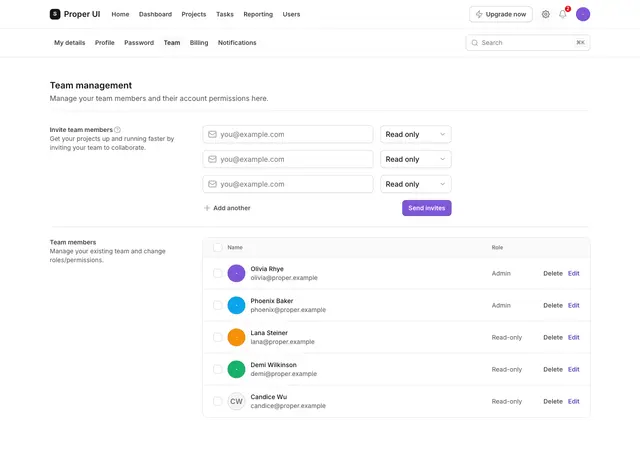Check the box for Olivia Rhye
640x460 pixels.
click(218, 273)
